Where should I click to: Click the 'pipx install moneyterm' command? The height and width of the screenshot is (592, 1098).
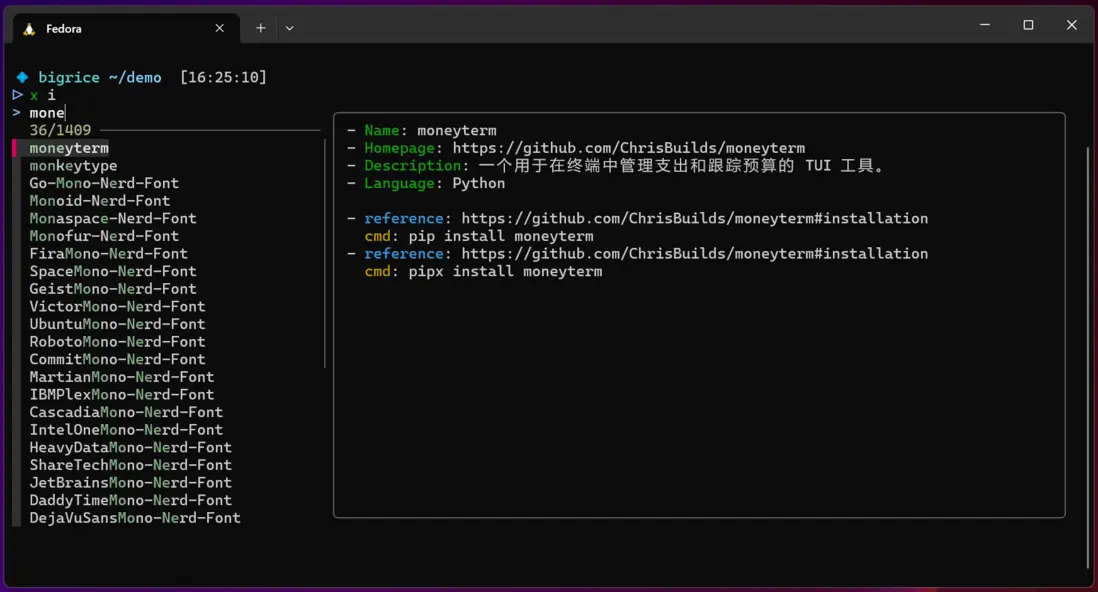coord(505,271)
